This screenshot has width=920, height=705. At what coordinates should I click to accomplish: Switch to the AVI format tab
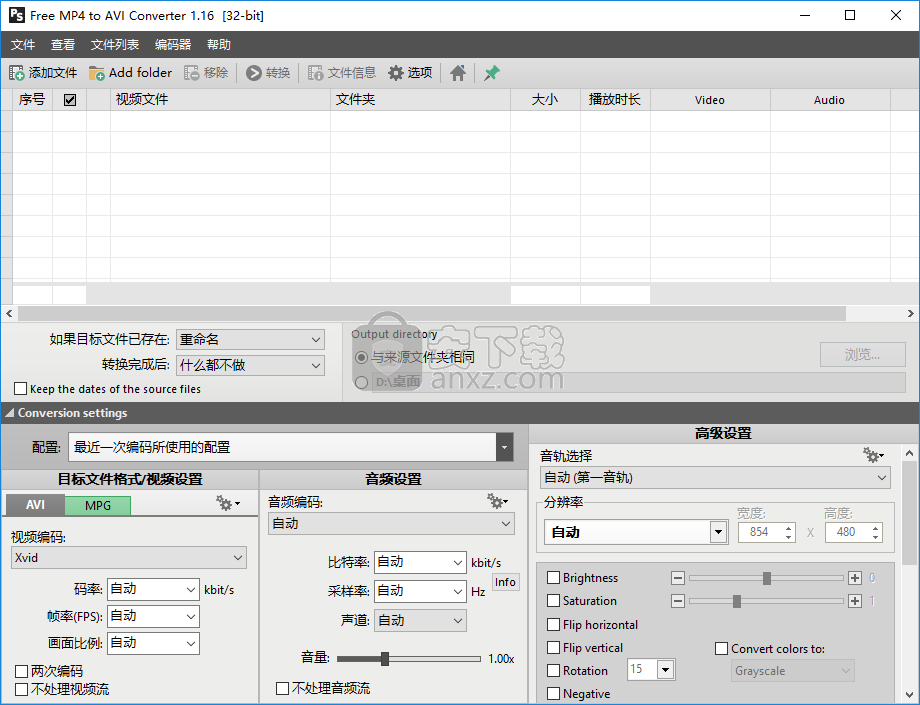click(35, 505)
